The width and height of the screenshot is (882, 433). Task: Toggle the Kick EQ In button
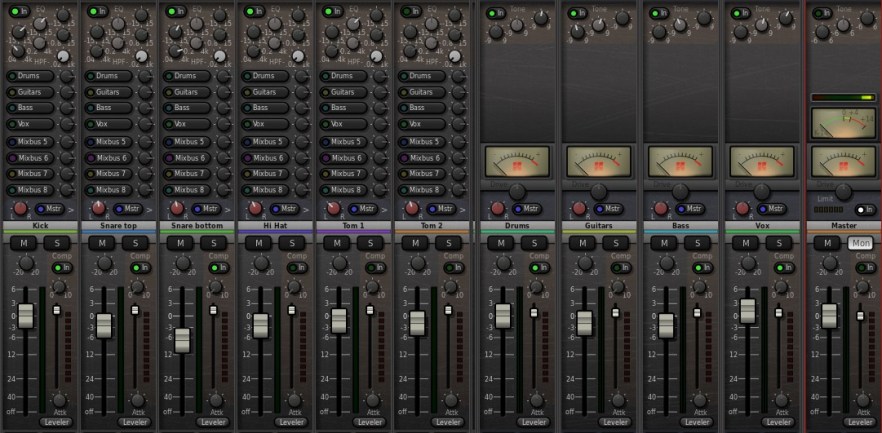tap(17, 11)
